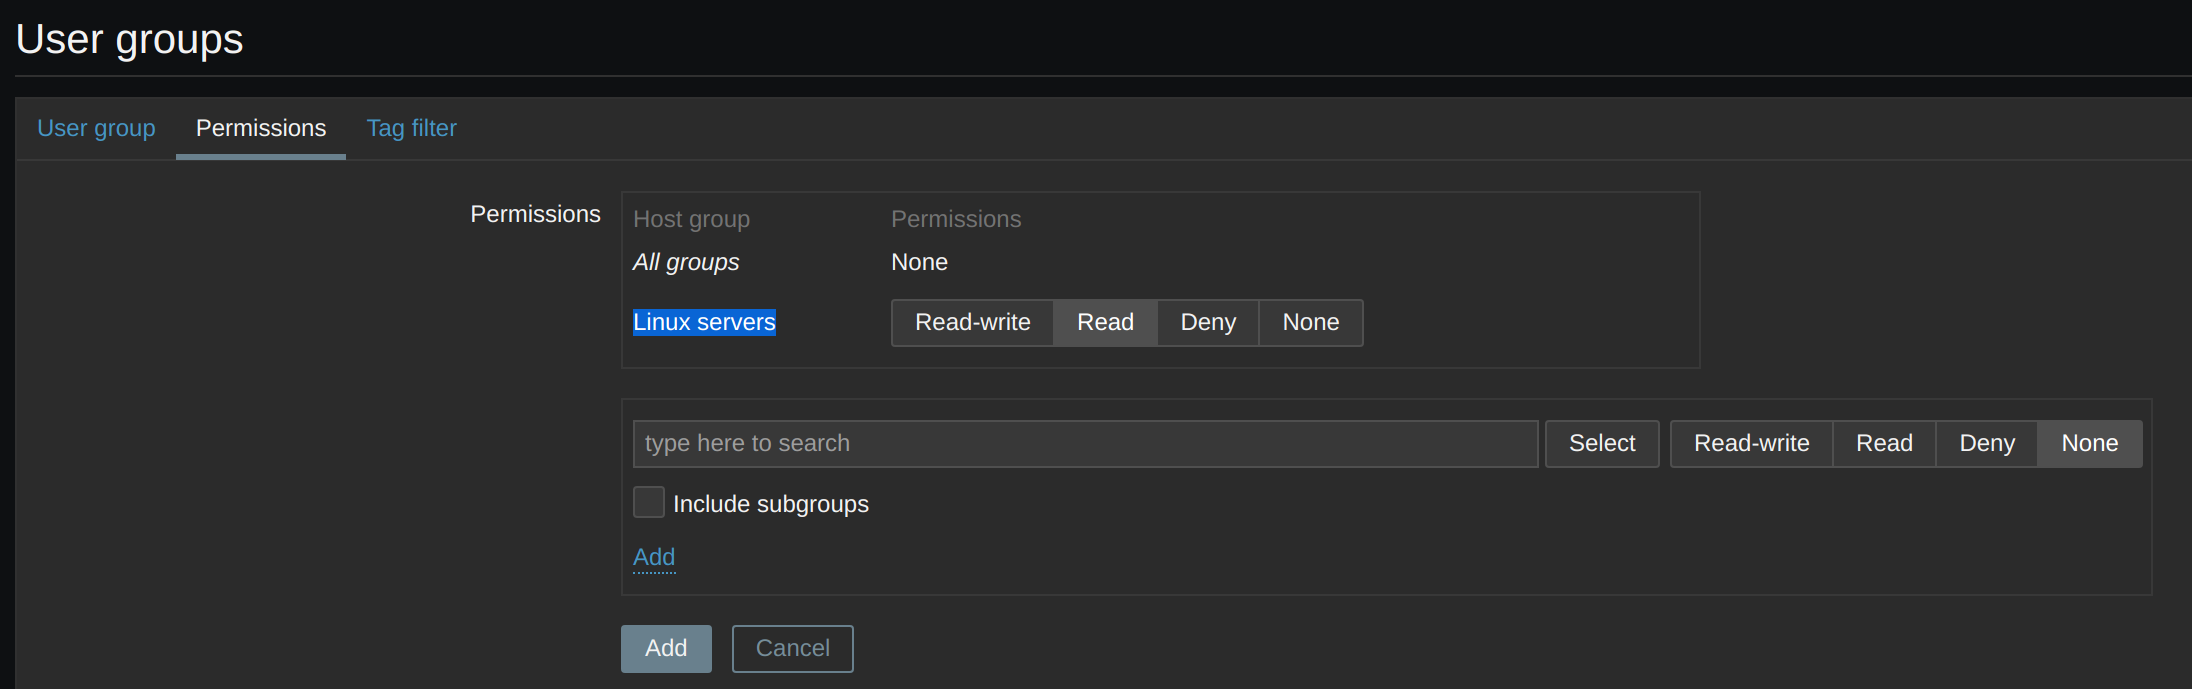This screenshot has height=689, width=2192.
Task: Set Linux servers permission to Read-write
Action: point(972,323)
